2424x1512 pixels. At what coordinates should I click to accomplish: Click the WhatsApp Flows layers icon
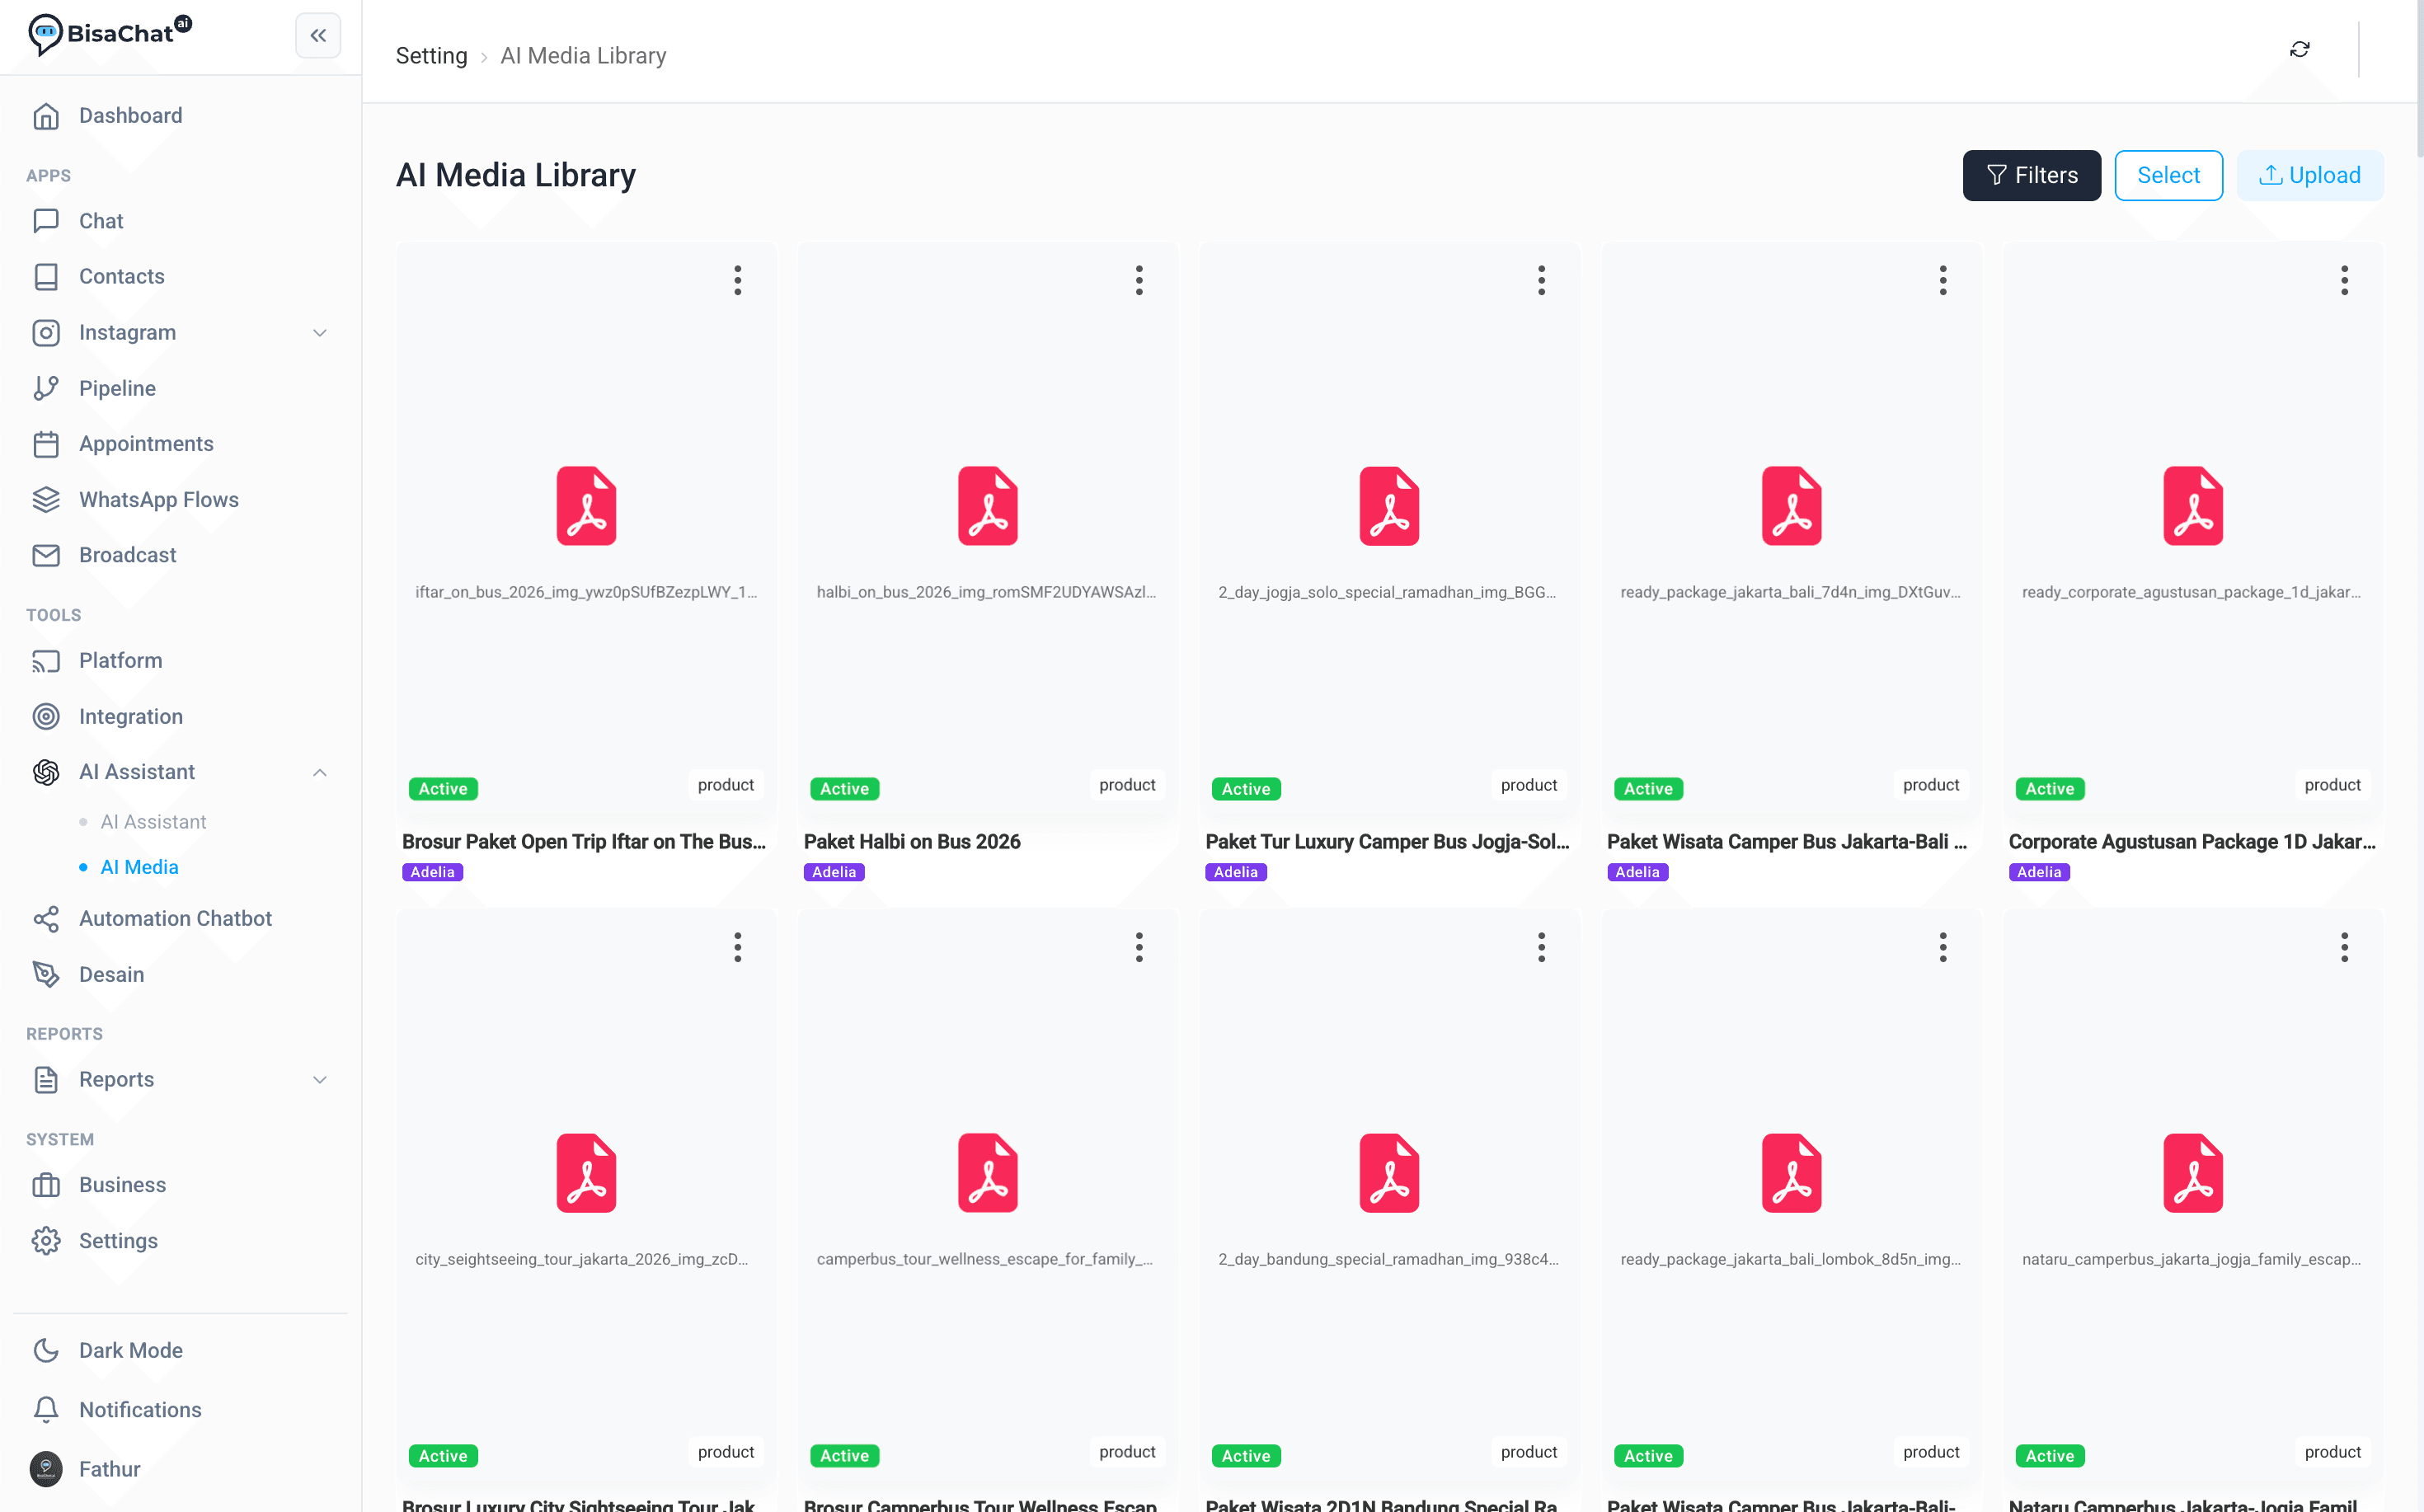(46, 500)
